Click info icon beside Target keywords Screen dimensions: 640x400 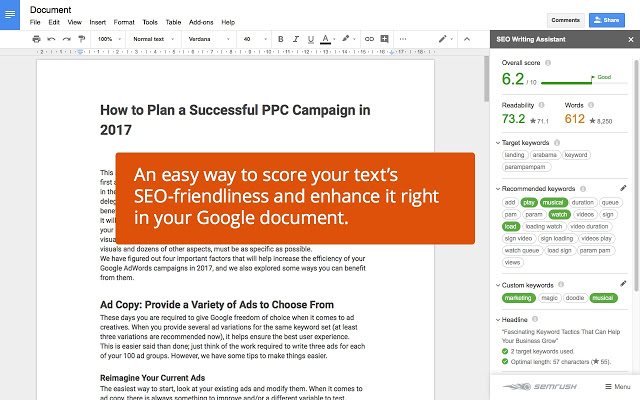(x=557, y=142)
